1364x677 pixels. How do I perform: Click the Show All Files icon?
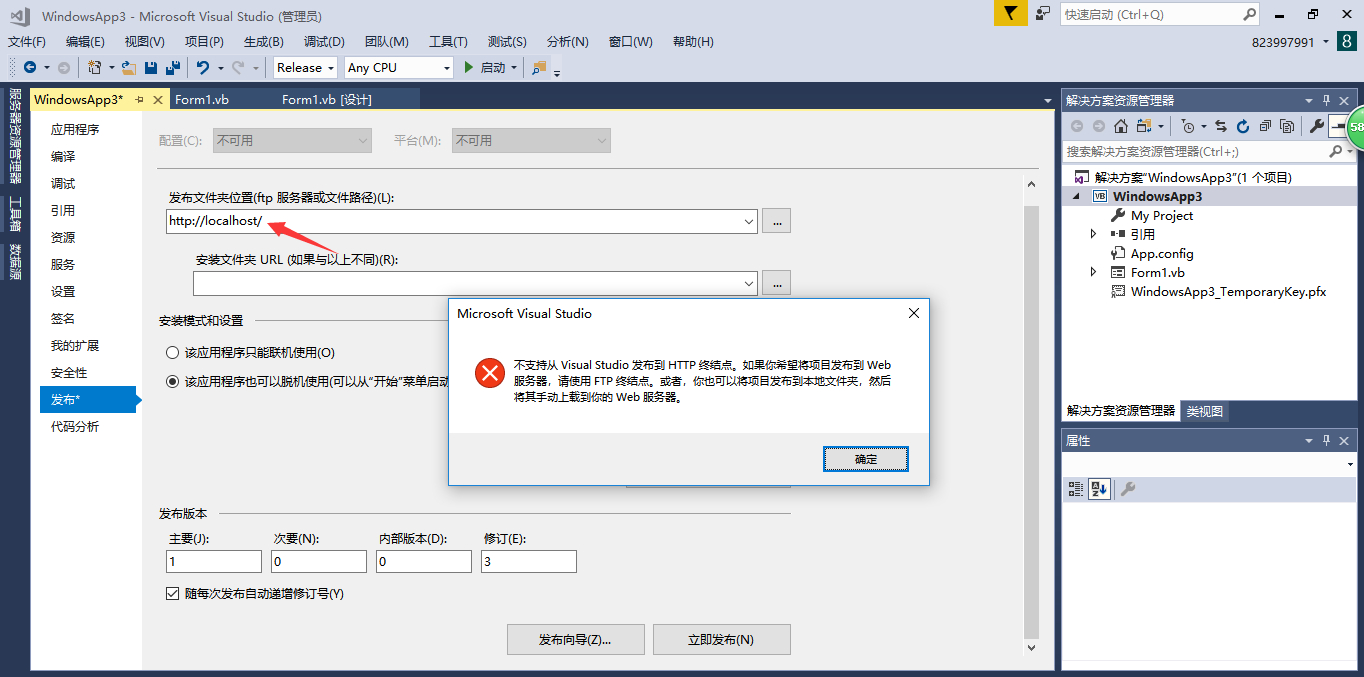click(x=1287, y=126)
